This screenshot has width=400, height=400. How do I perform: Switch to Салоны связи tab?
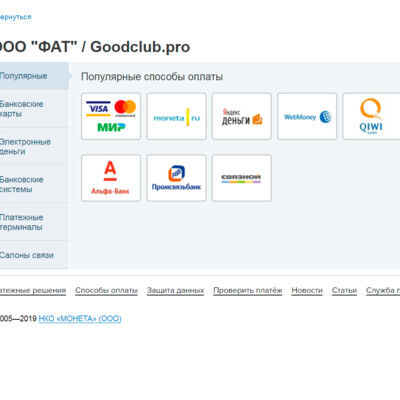coord(34,255)
